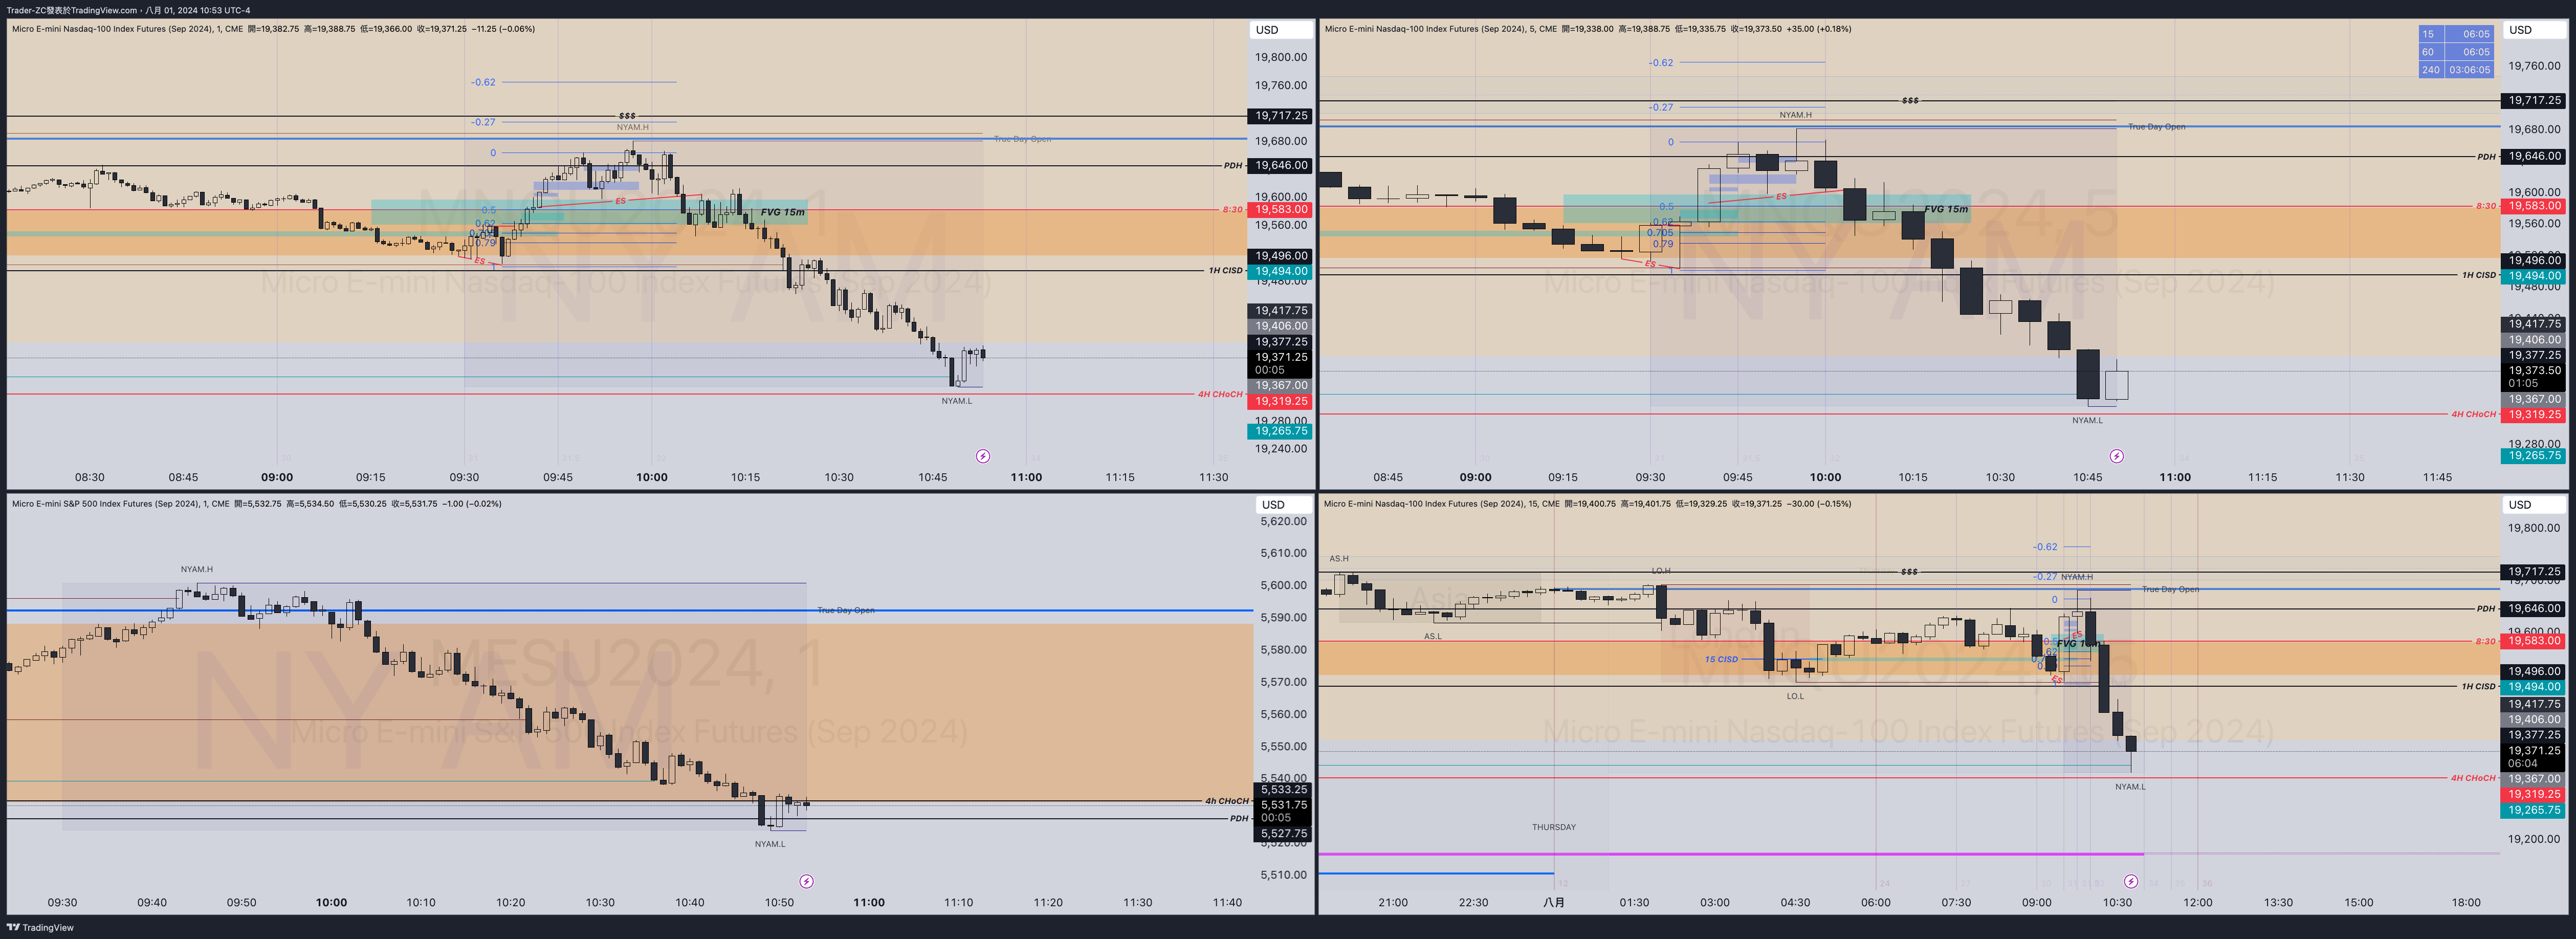Click the 11:00 time label on the 5-minute Nasdaq chart
This screenshot has height=939, width=2576.
pos(2175,477)
